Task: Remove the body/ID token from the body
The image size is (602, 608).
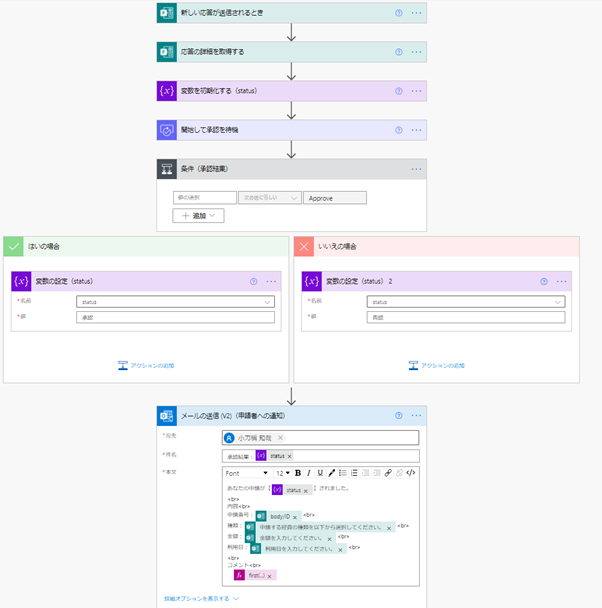Action: click(x=295, y=517)
